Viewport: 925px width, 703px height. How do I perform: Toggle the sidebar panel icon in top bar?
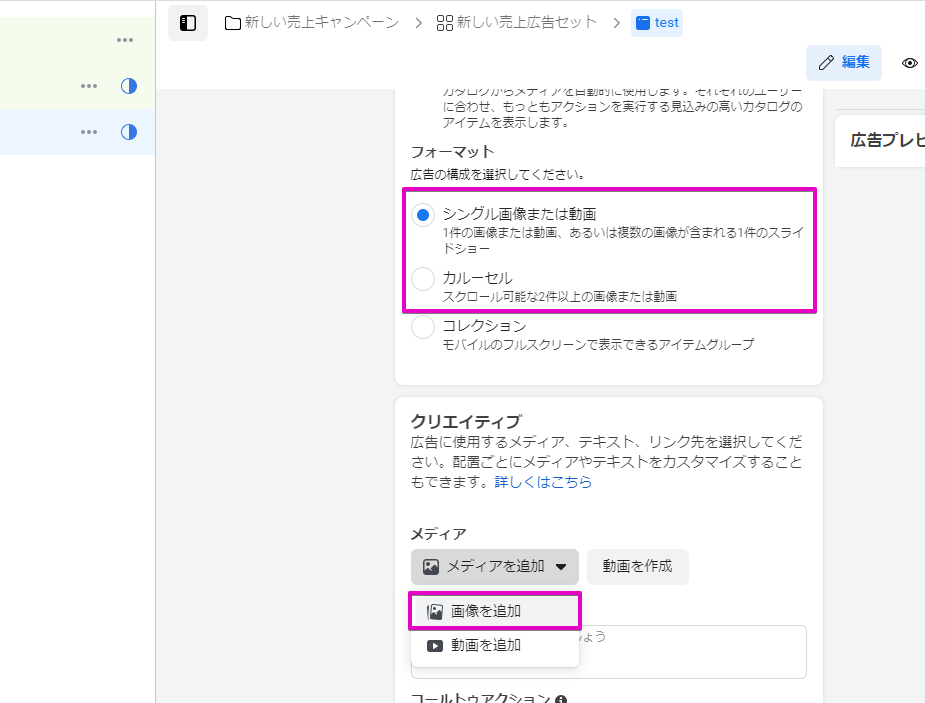click(188, 23)
